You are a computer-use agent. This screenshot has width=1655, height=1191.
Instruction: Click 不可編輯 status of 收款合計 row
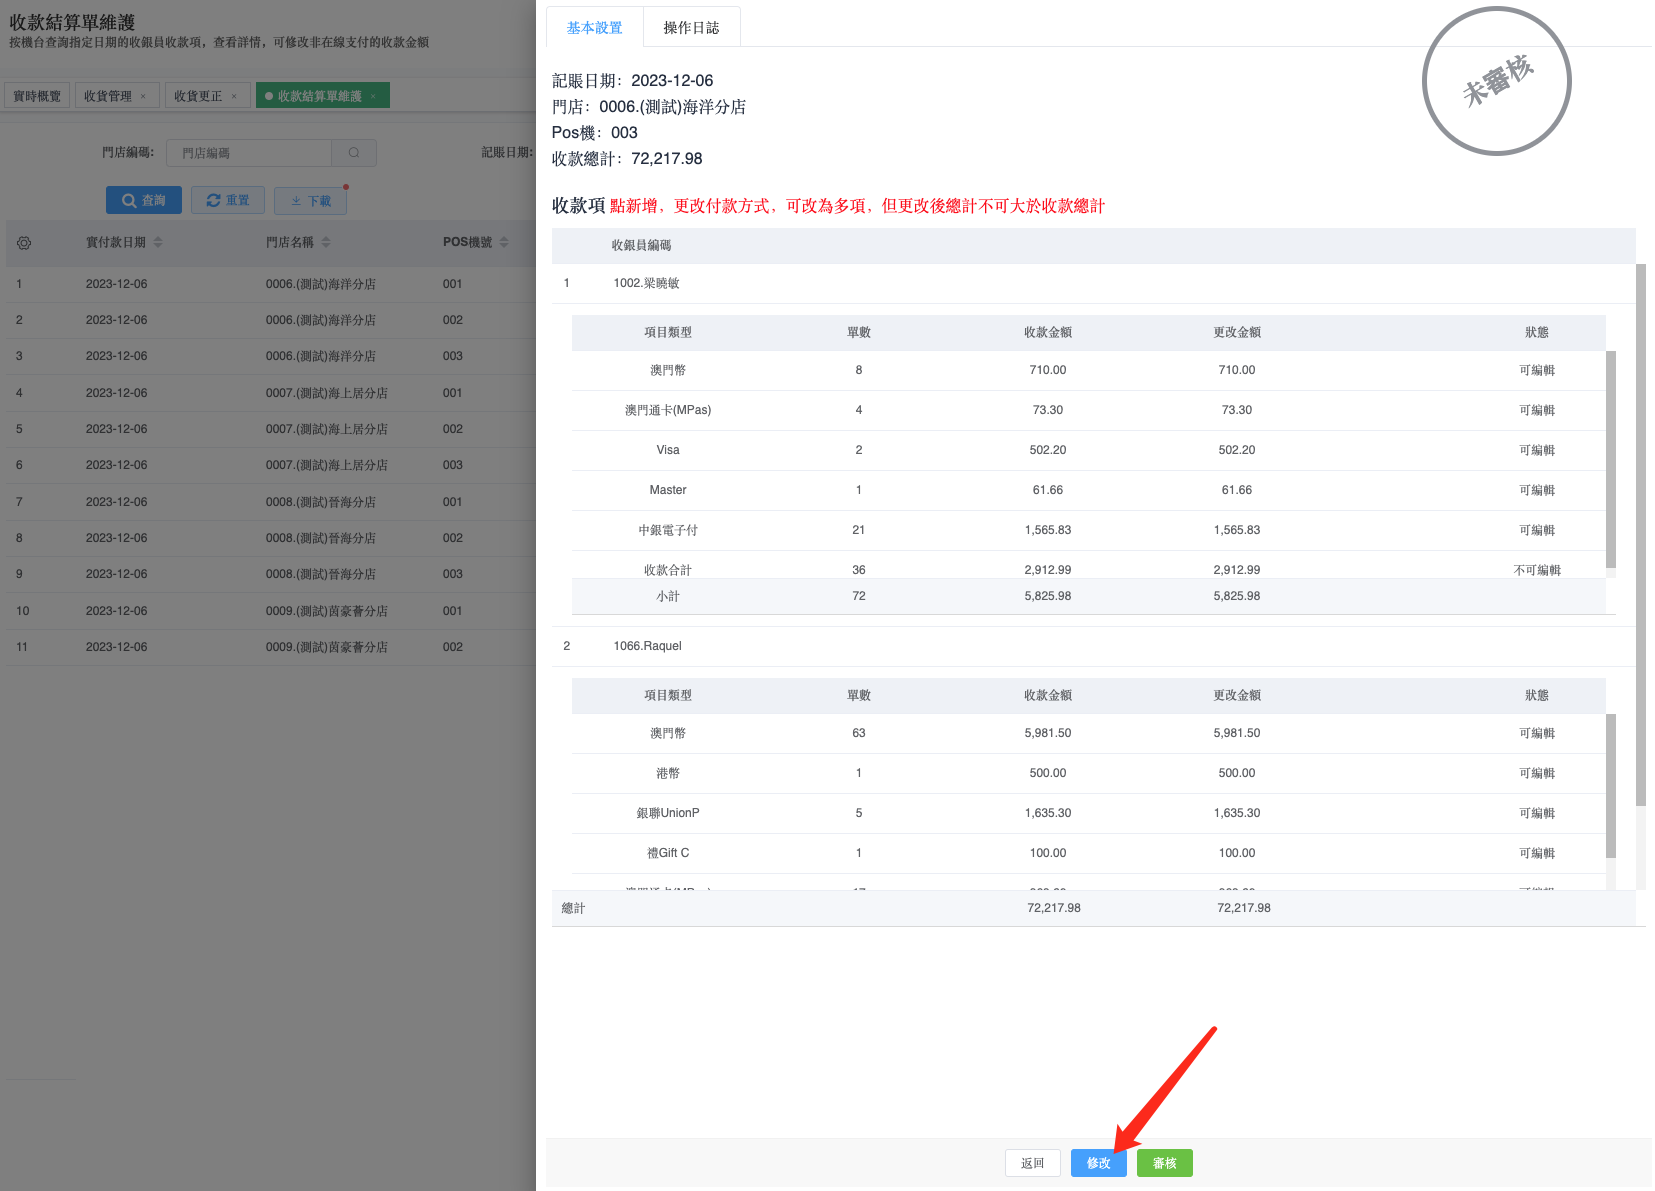tap(1537, 570)
